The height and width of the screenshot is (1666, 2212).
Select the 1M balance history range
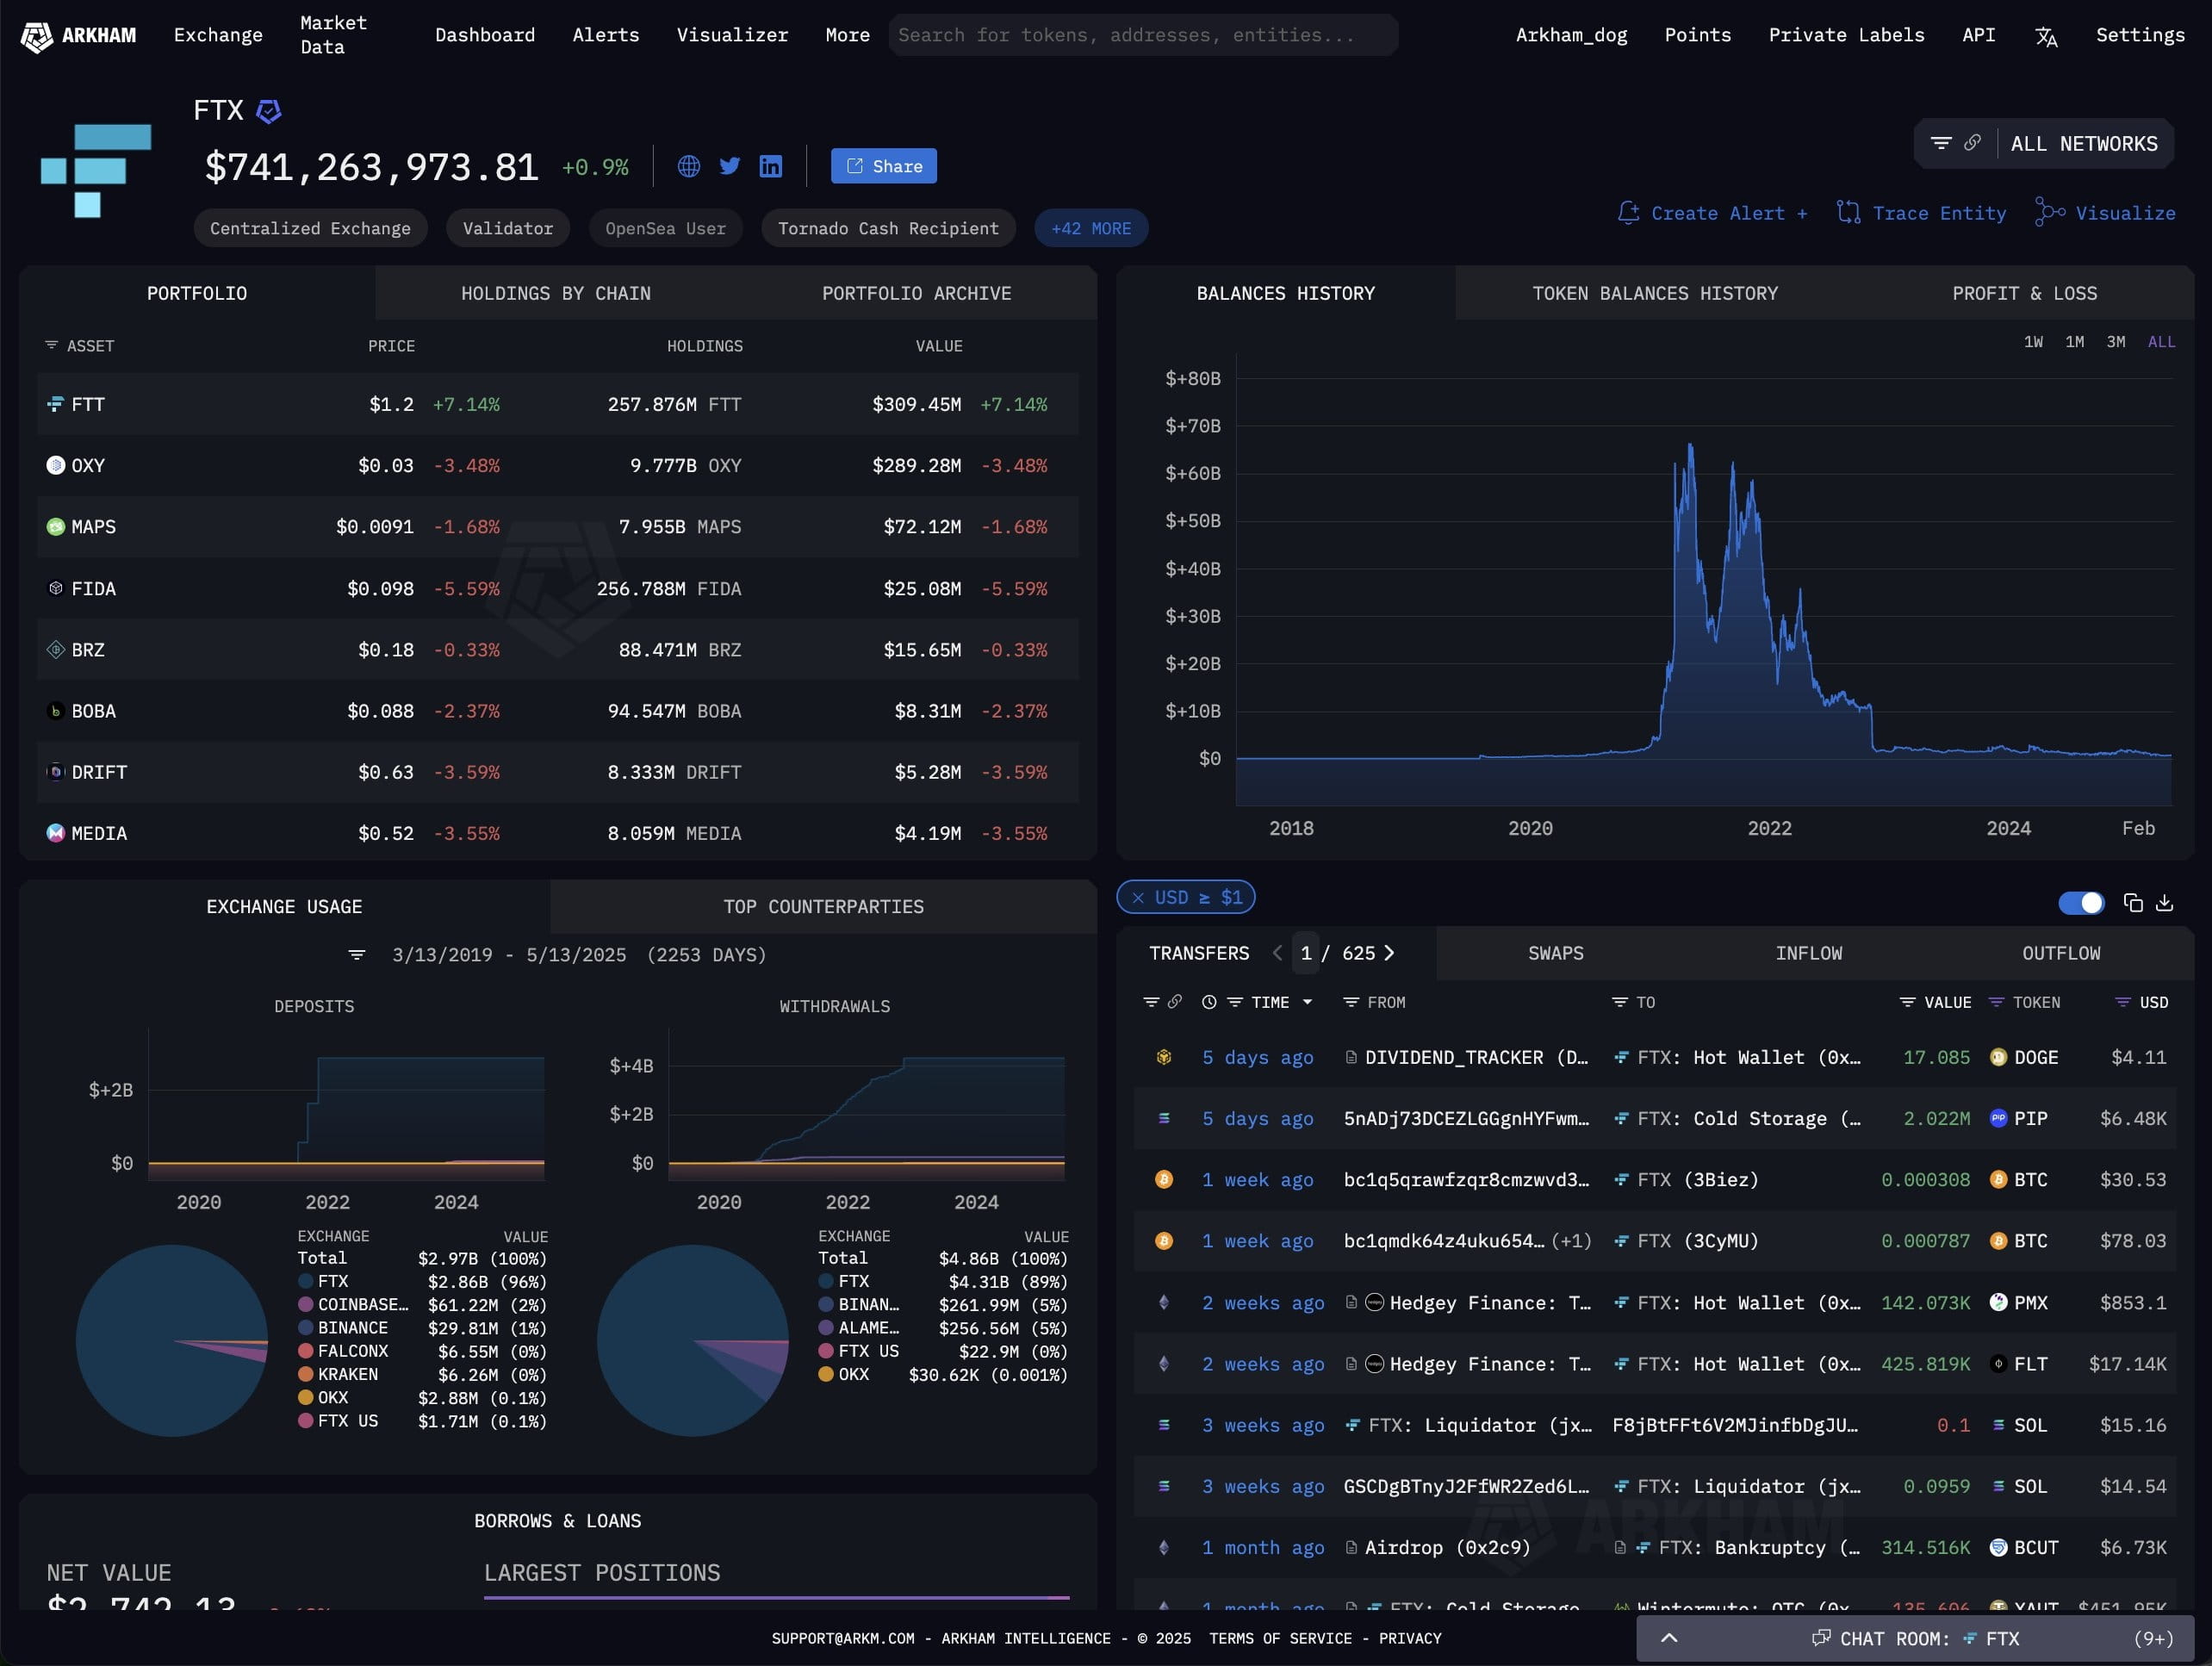pyautogui.click(x=2075, y=342)
